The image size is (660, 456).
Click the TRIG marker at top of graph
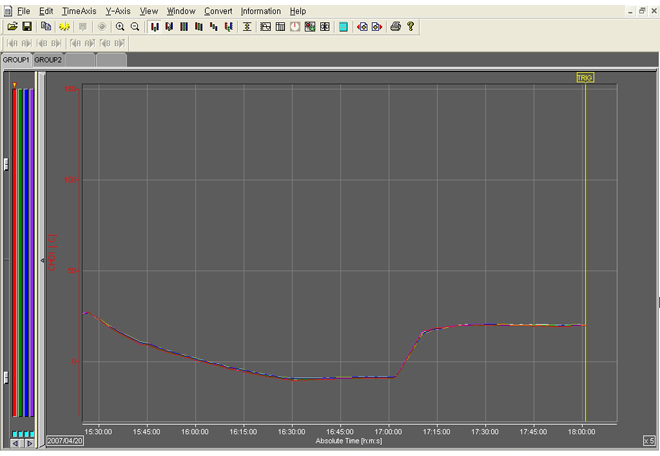tap(585, 77)
